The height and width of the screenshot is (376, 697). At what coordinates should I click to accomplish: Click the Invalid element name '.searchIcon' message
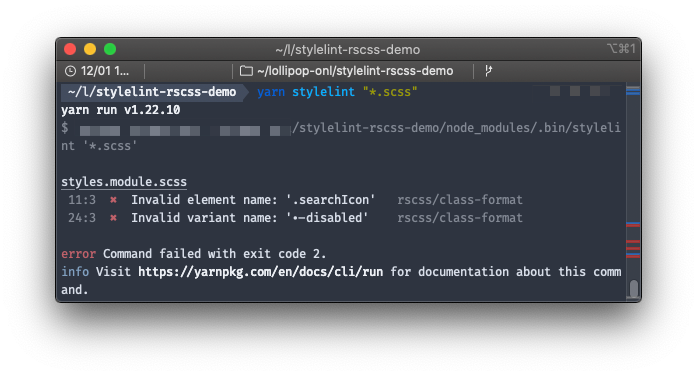[x=253, y=200]
